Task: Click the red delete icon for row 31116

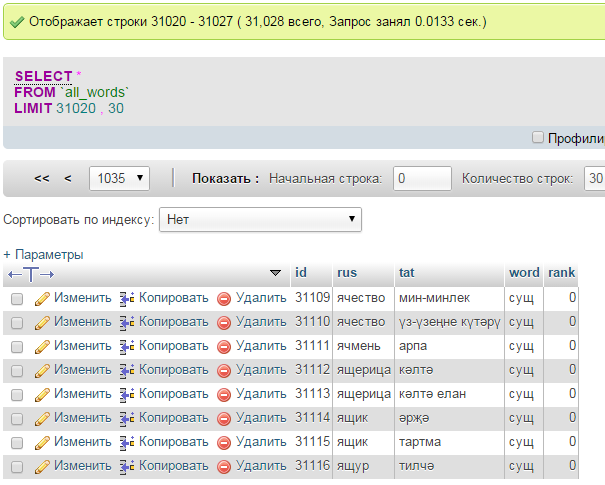Action: coord(224,466)
